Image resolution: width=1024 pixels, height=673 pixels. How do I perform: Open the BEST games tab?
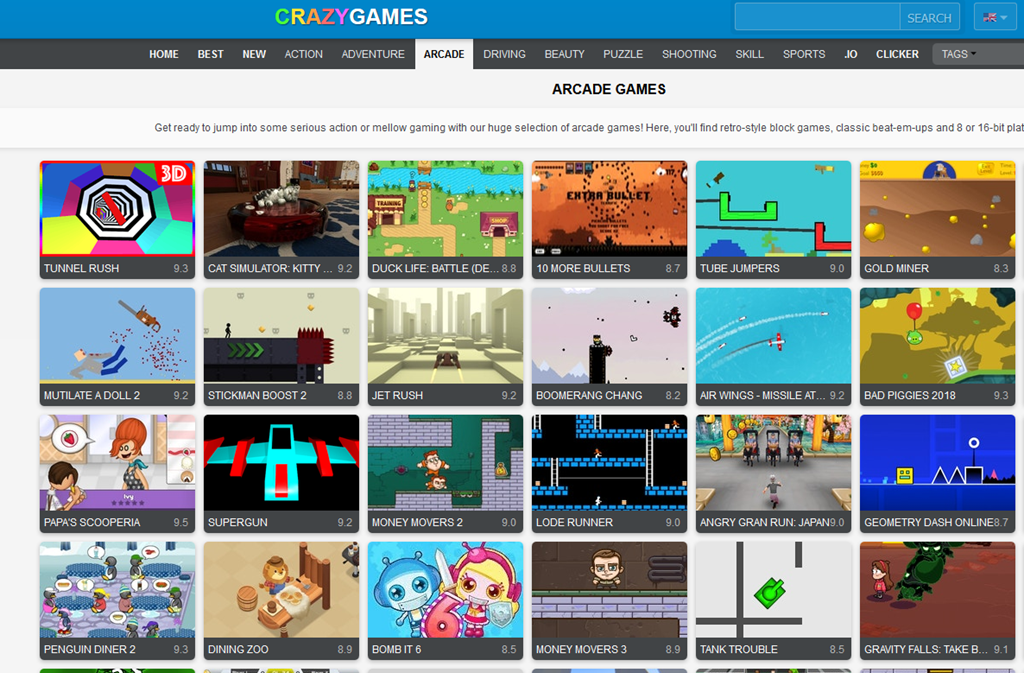[210, 54]
